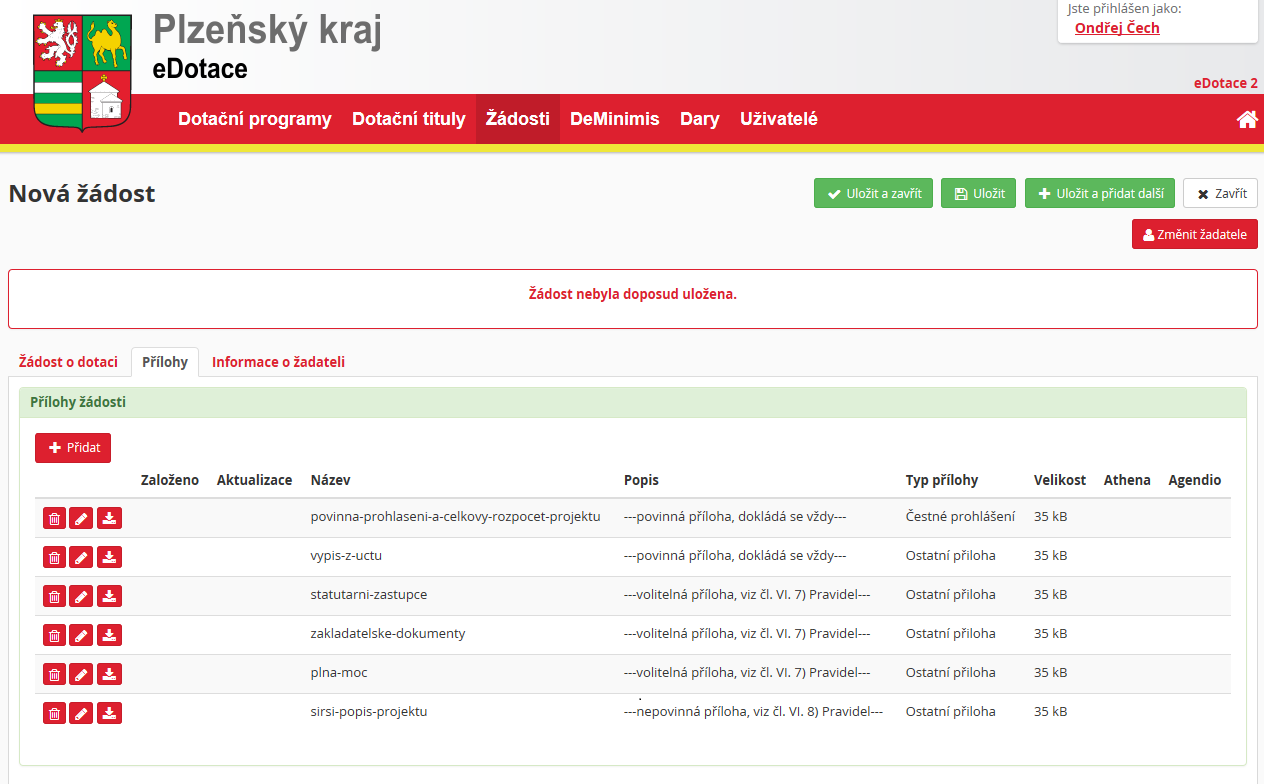Edit the povinna-prohlaseni attachment row
Image resolution: width=1264 pixels, height=784 pixels.
click(82, 518)
